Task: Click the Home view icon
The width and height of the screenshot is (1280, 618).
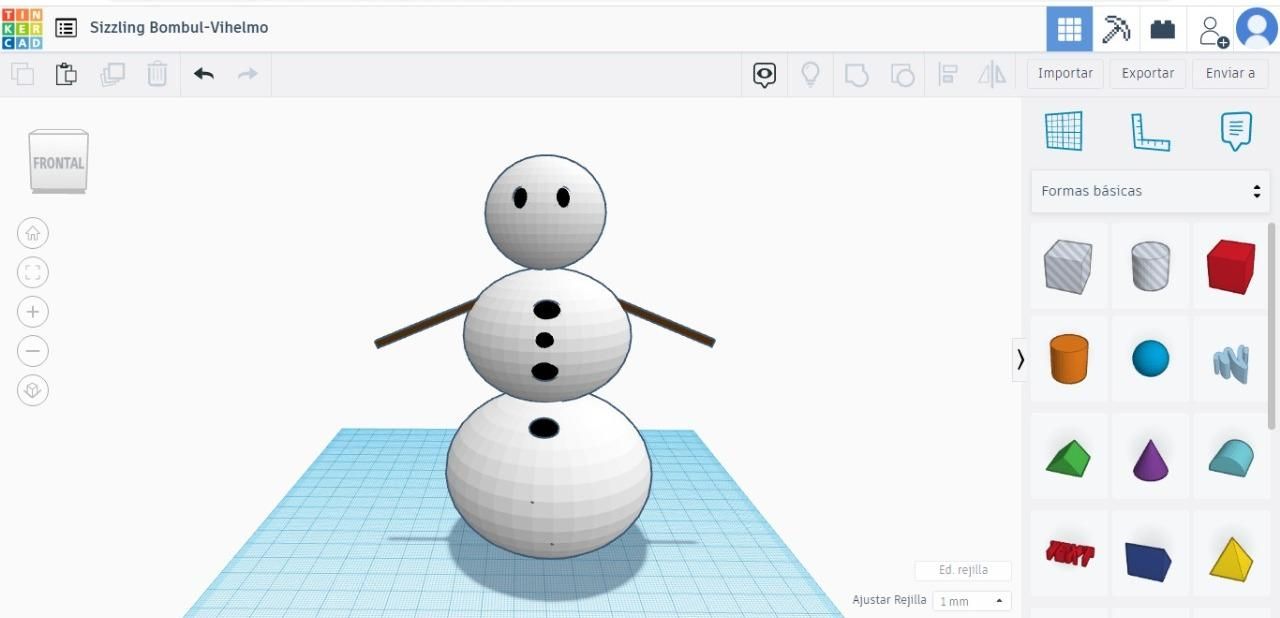Action: [x=33, y=234]
